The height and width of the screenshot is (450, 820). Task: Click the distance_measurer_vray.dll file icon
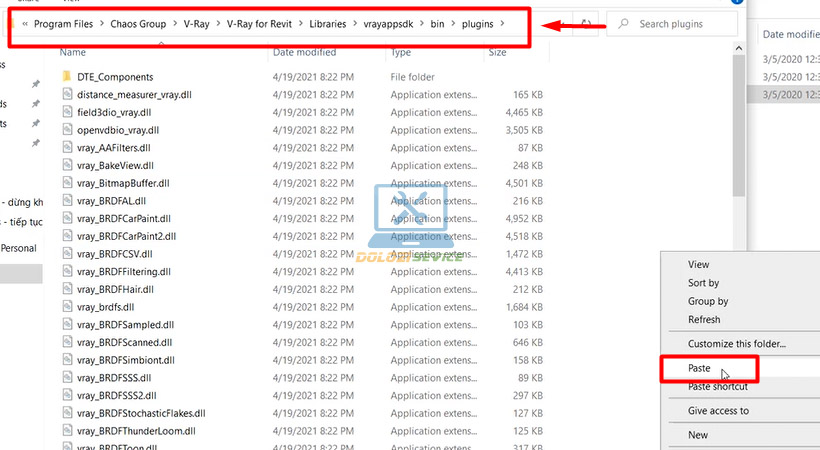click(x=66, y=95)
